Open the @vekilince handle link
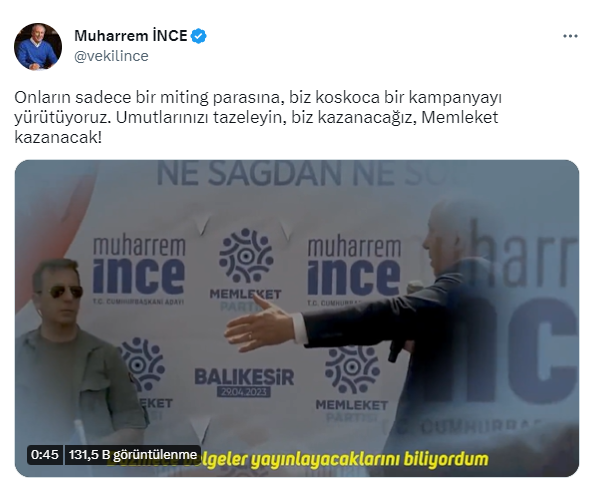This screenshot has width=592, height=487. coord(111,56)
